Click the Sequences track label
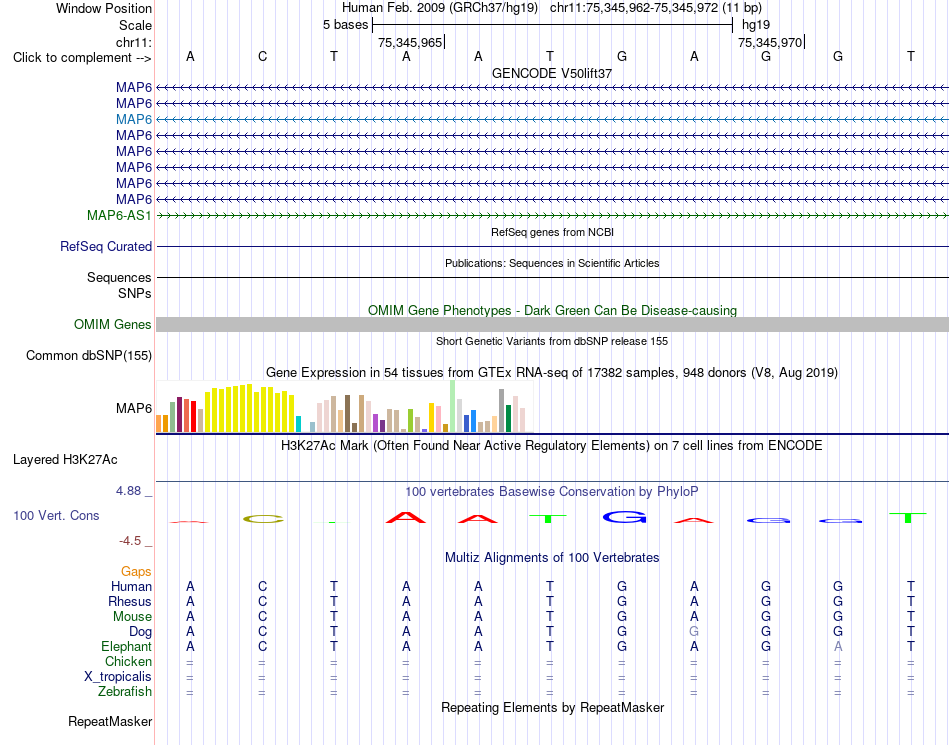Image resolution: width=950 pixels, height=745 pixels. click(119, 277)
